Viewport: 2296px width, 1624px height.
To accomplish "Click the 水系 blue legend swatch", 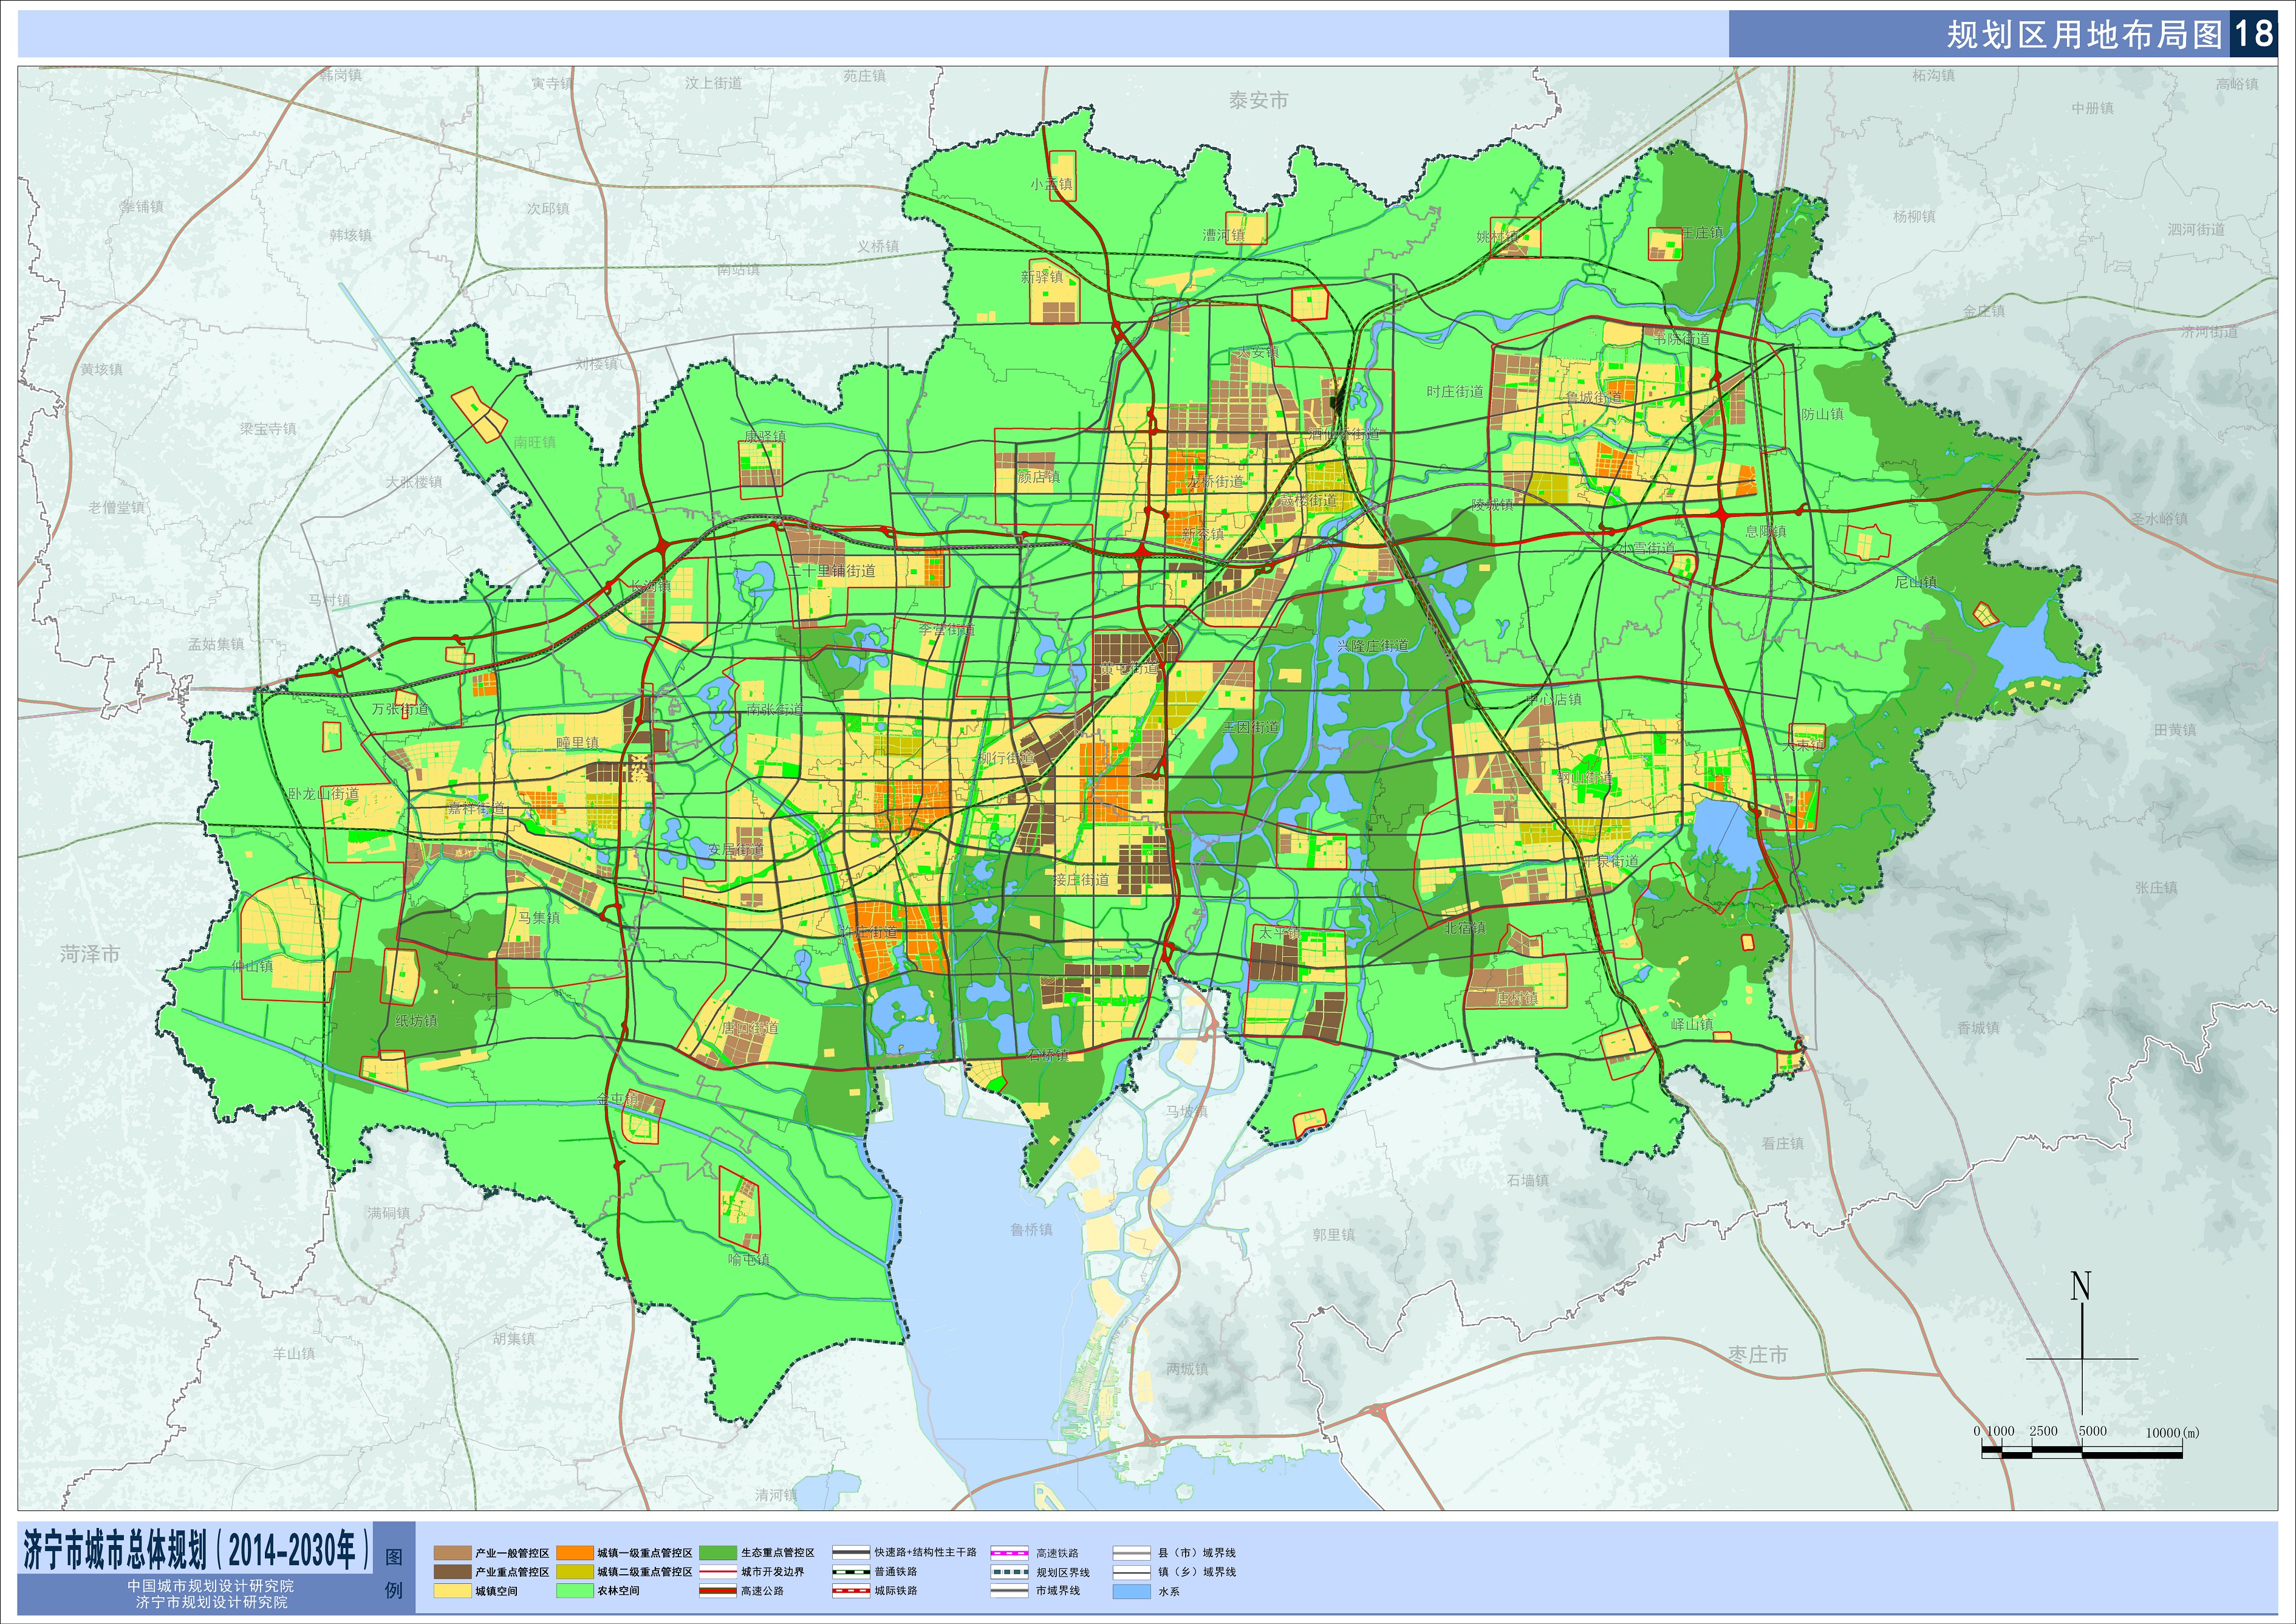I will point(1132,1591).
